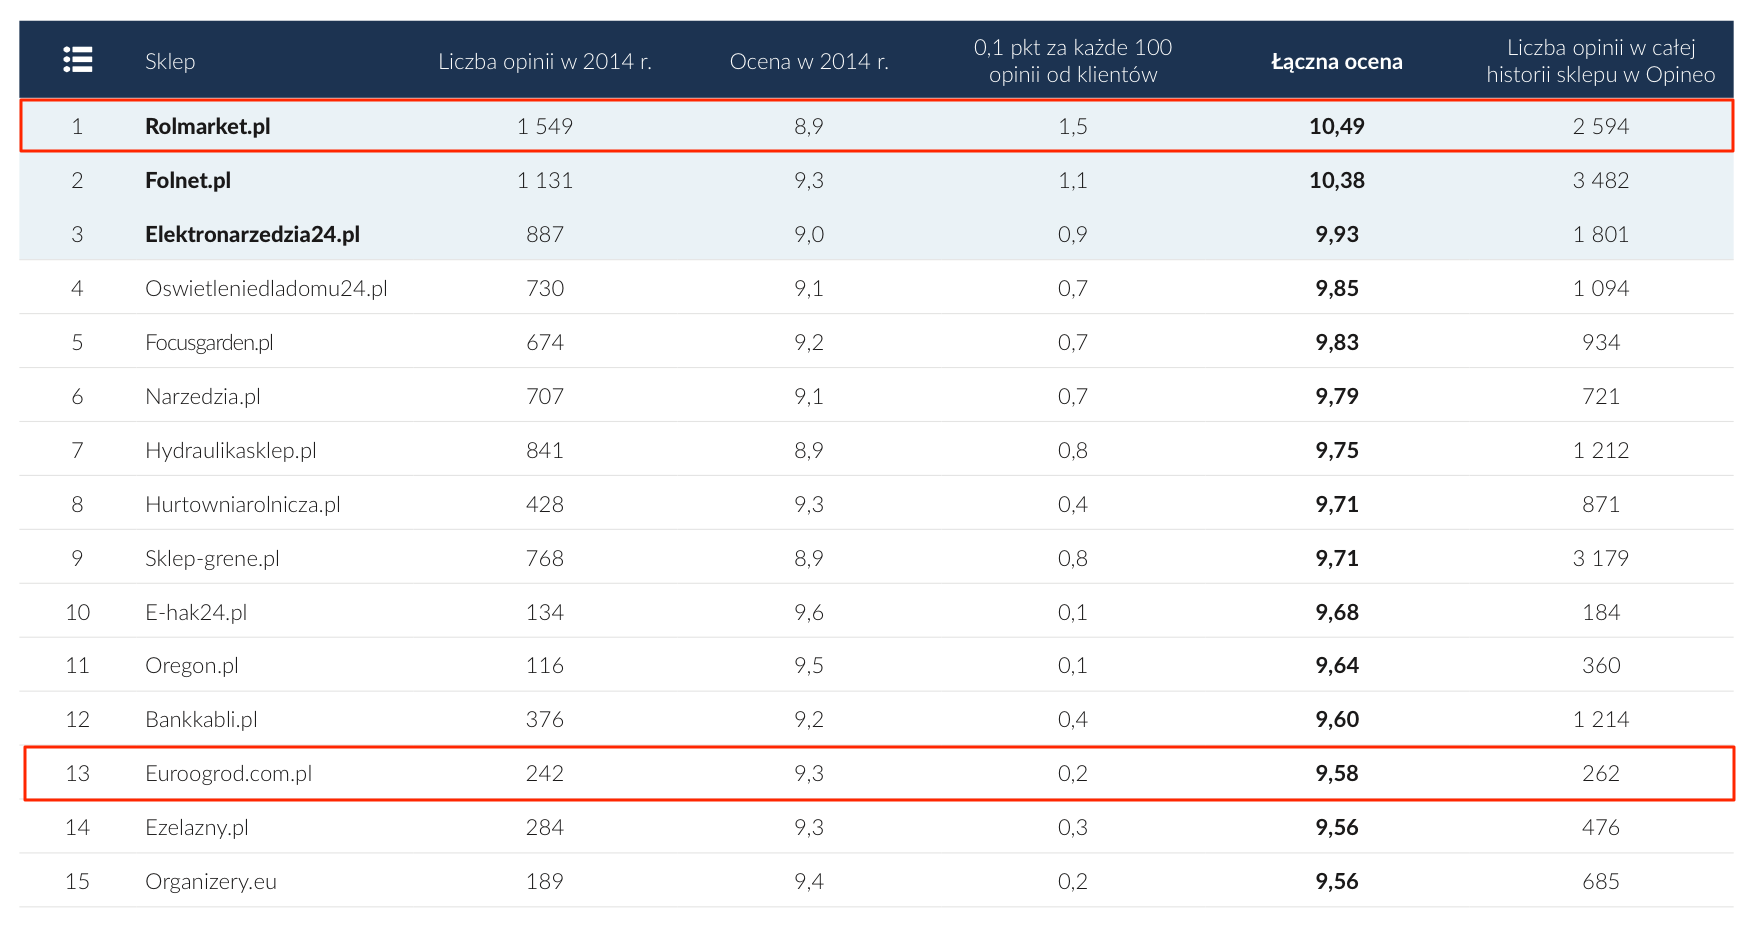Click the 2 594 total history opinions
1753x928 pixels.
pos(1601,126)
